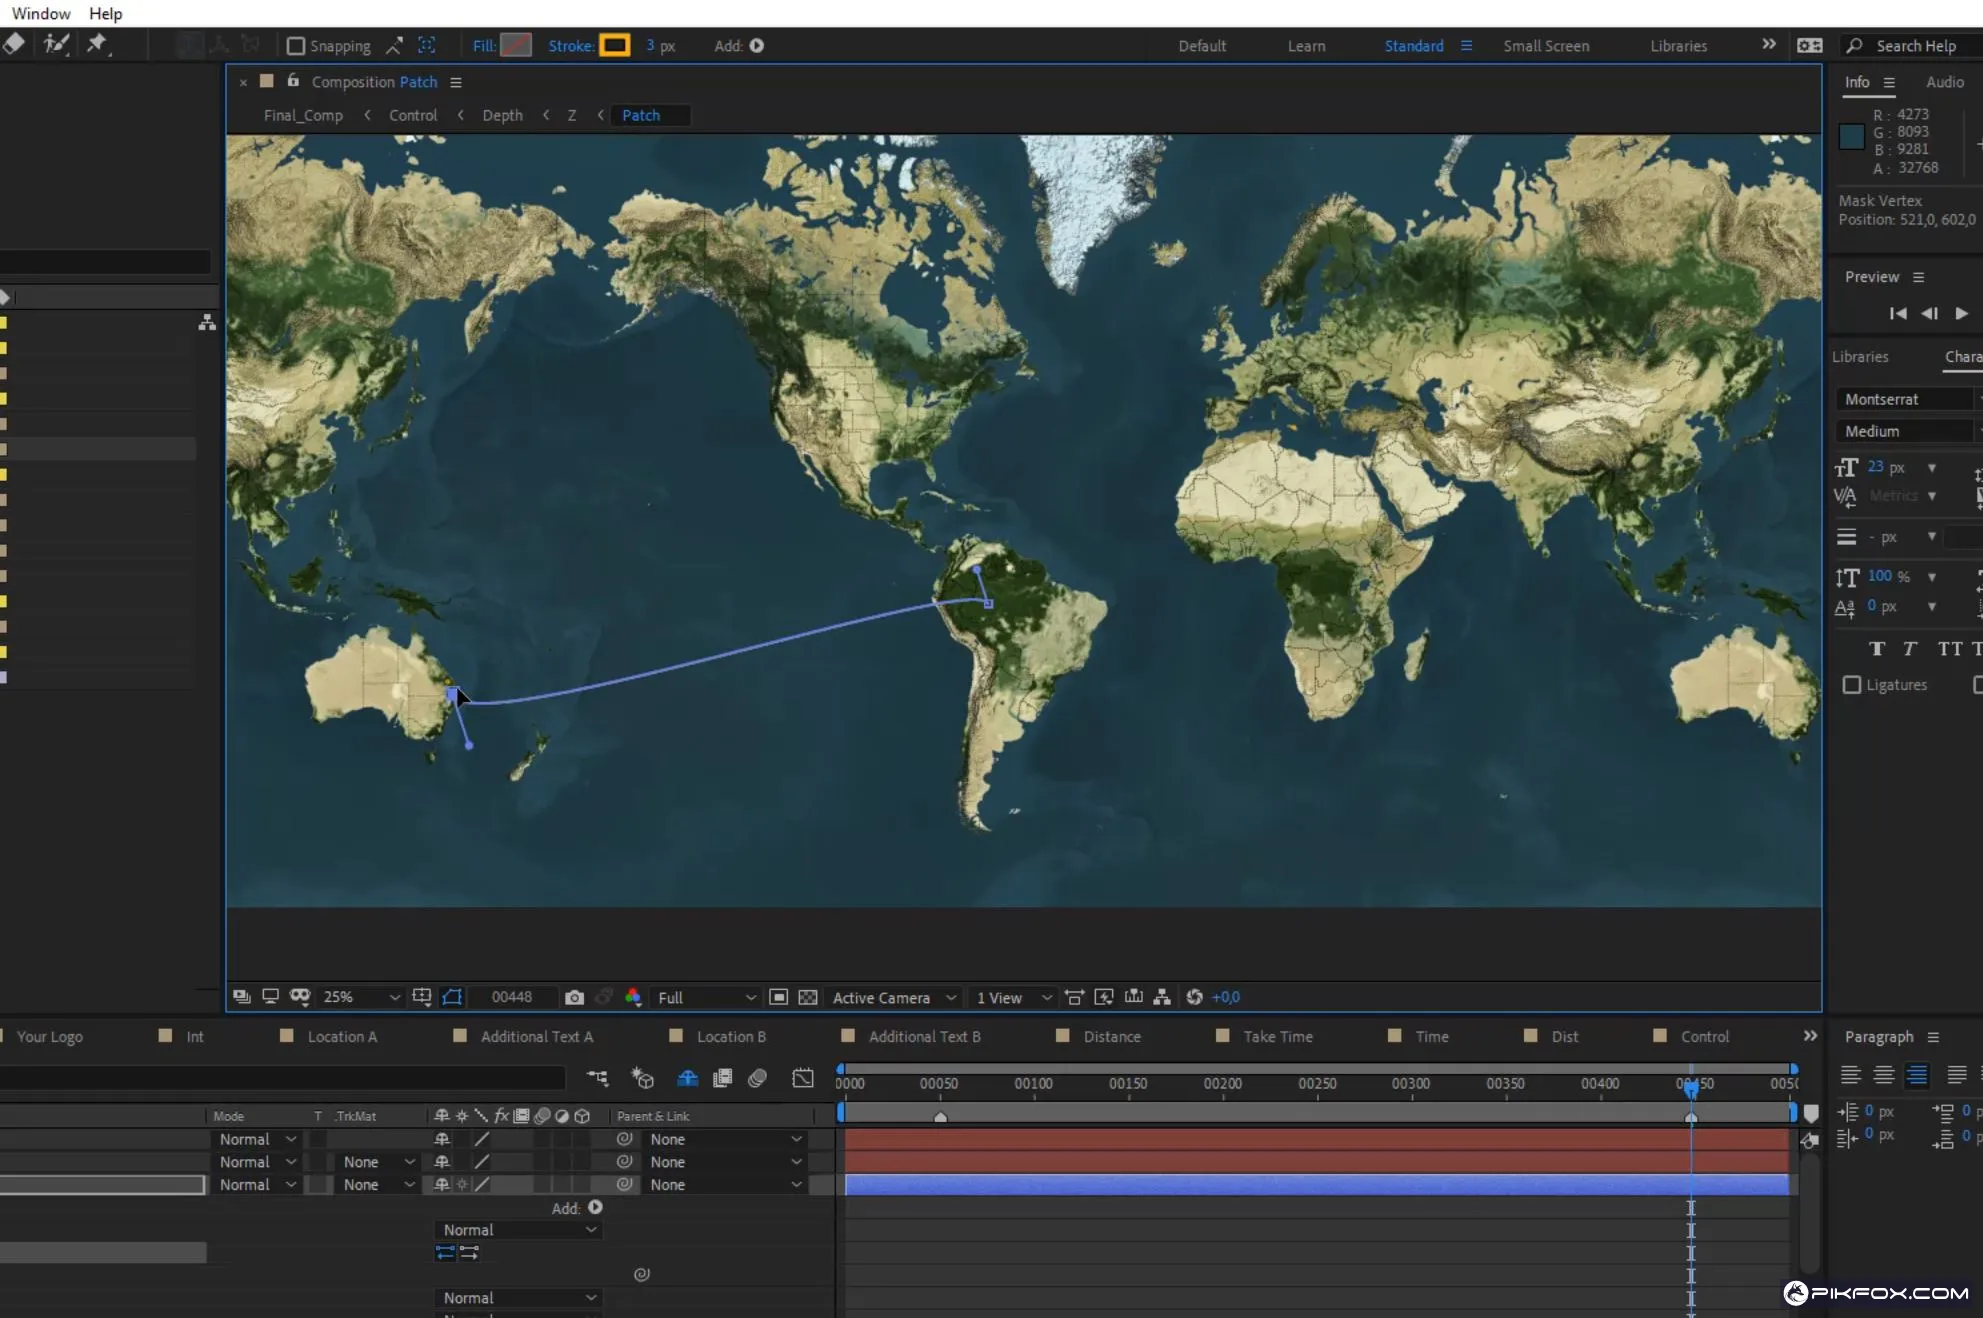Toggle Ligatures checkbox in Character panel
This screenshot has height=1318, width=1983.
point(1852,684)
